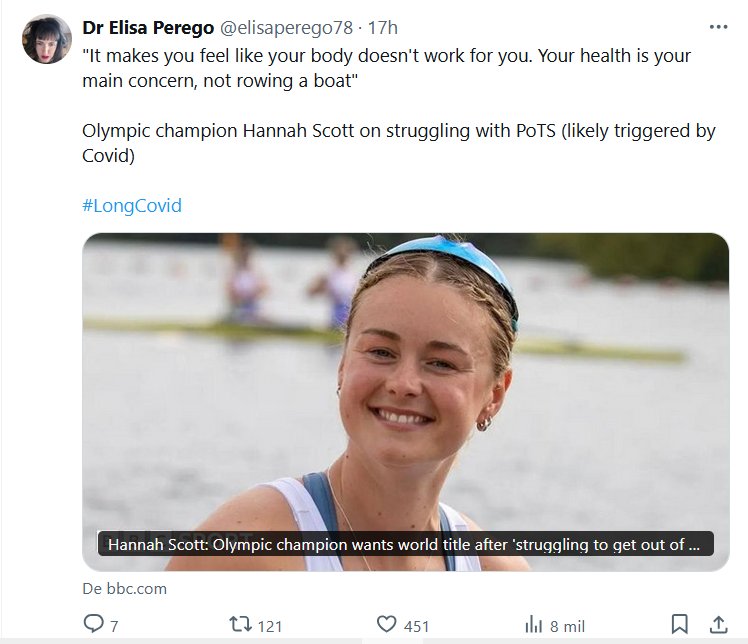Click the 451 likes count

coord(415,626)
